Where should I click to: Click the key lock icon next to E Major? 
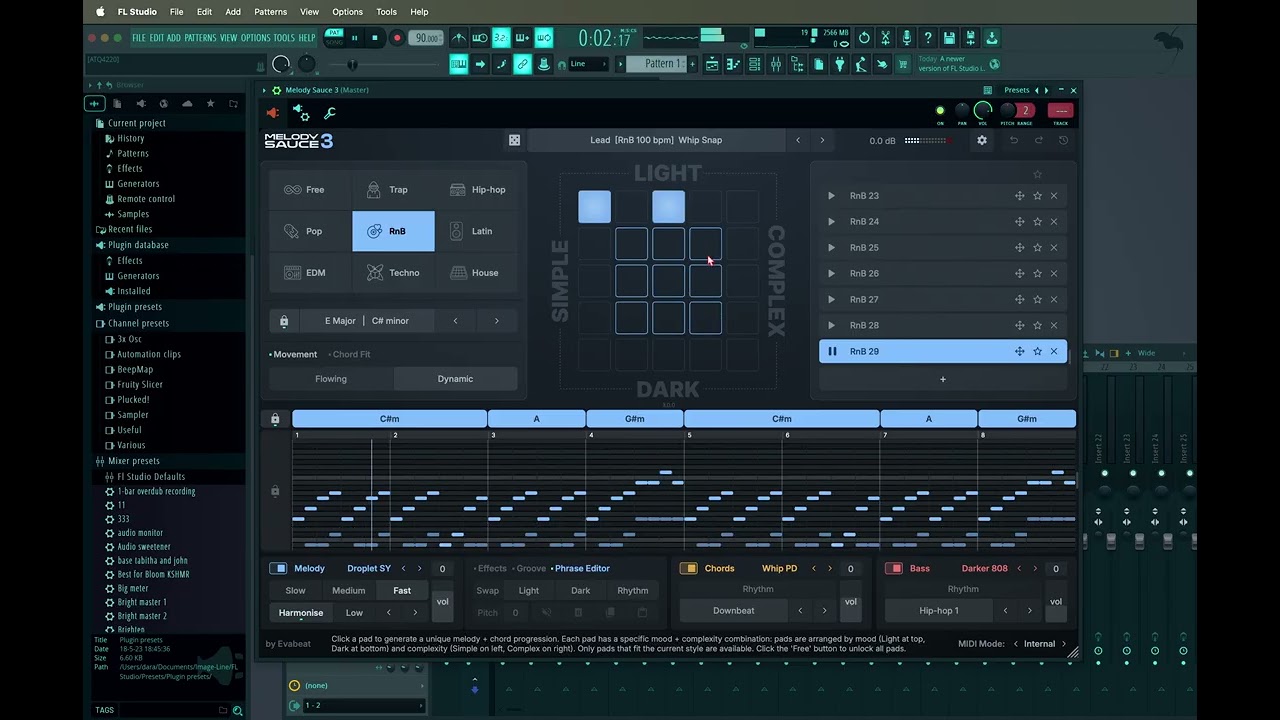pos(284,321)
